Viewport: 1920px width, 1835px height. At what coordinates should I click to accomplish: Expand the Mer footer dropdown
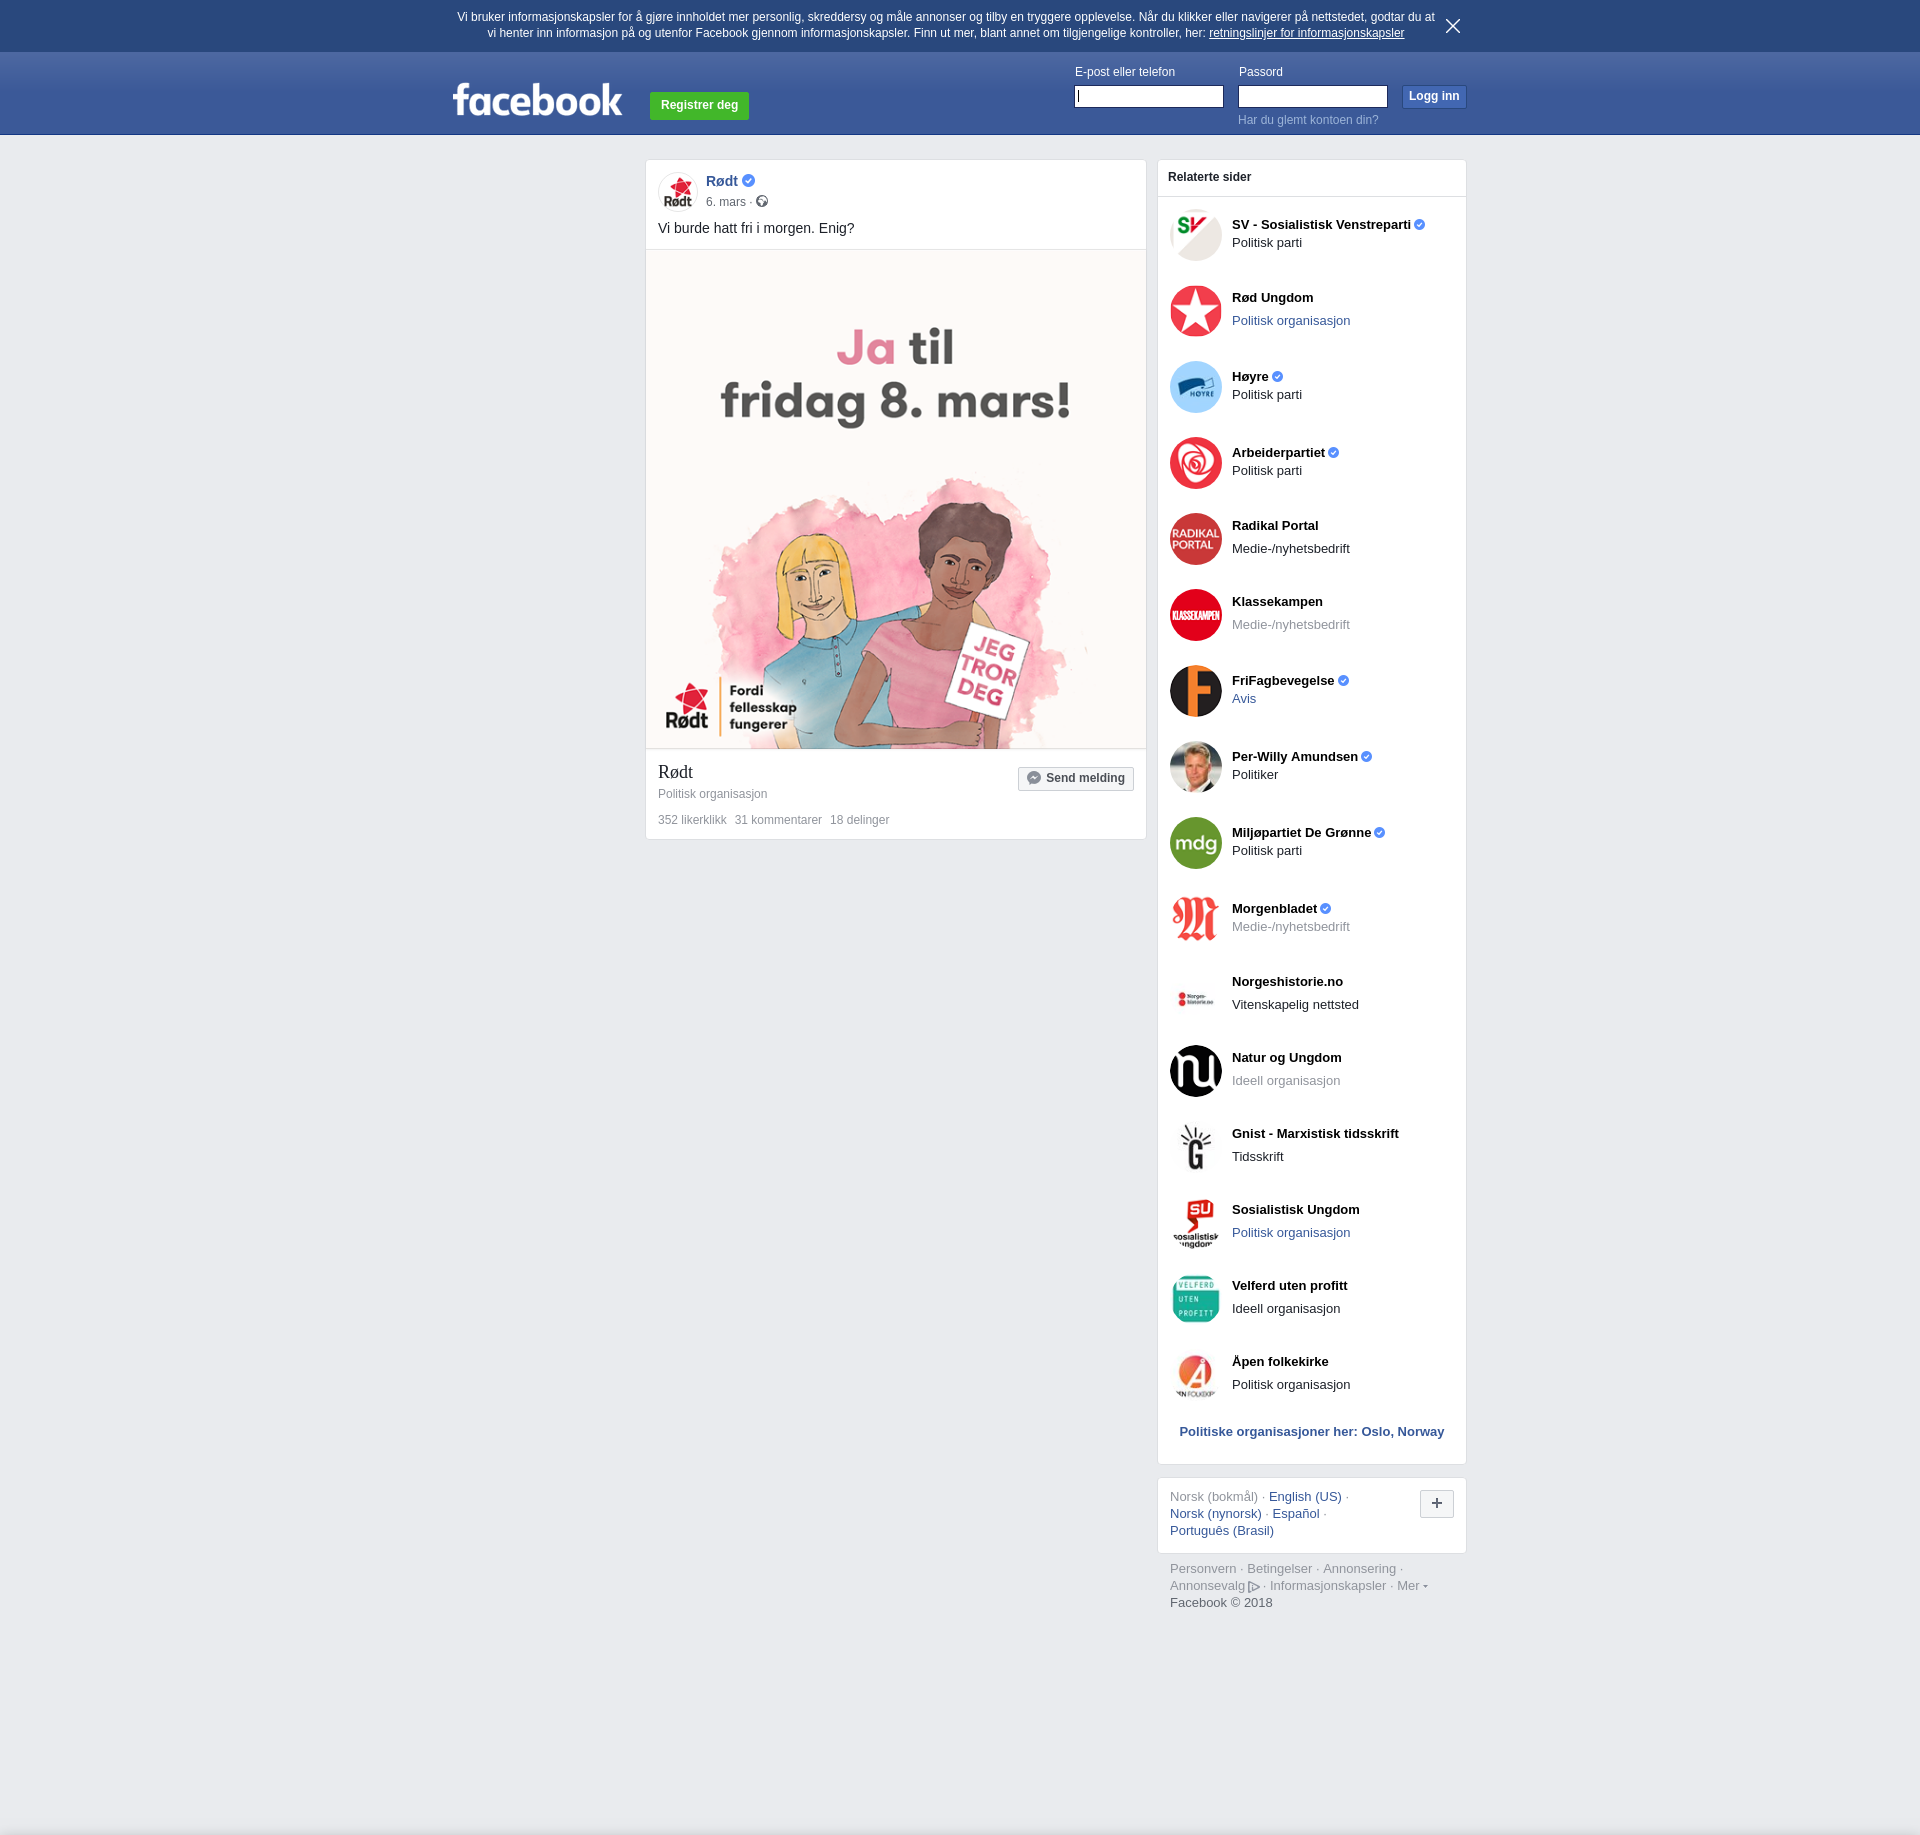(x=1412, y=1586)
